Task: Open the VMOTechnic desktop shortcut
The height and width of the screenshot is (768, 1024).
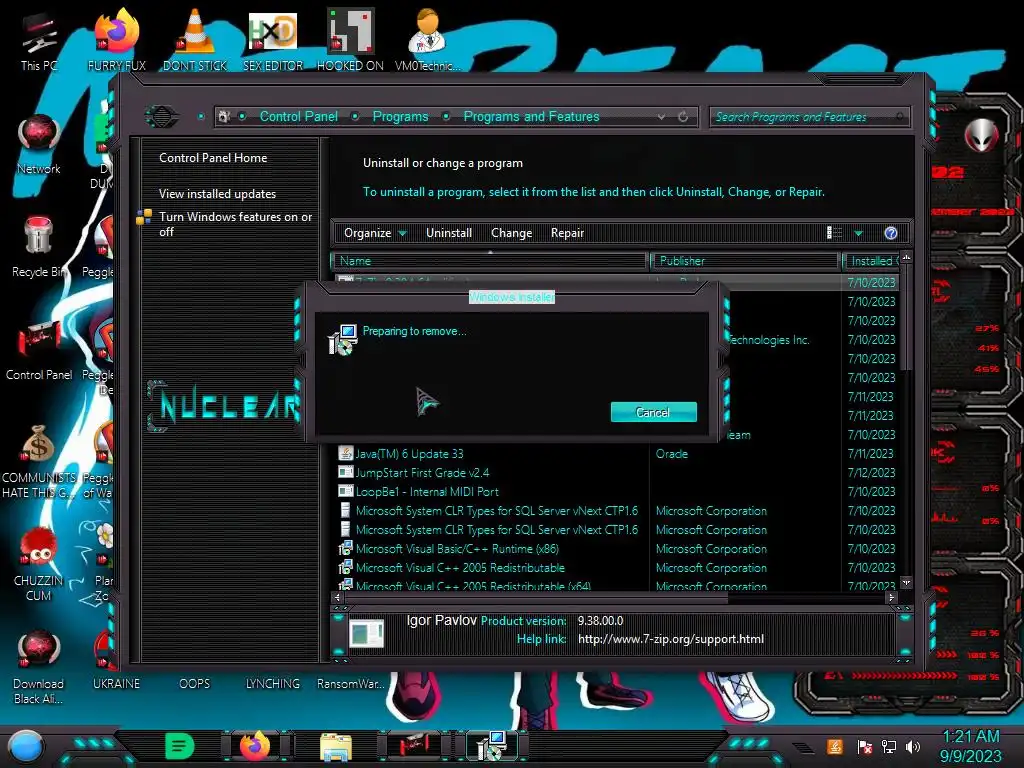Action: [427, 41]
